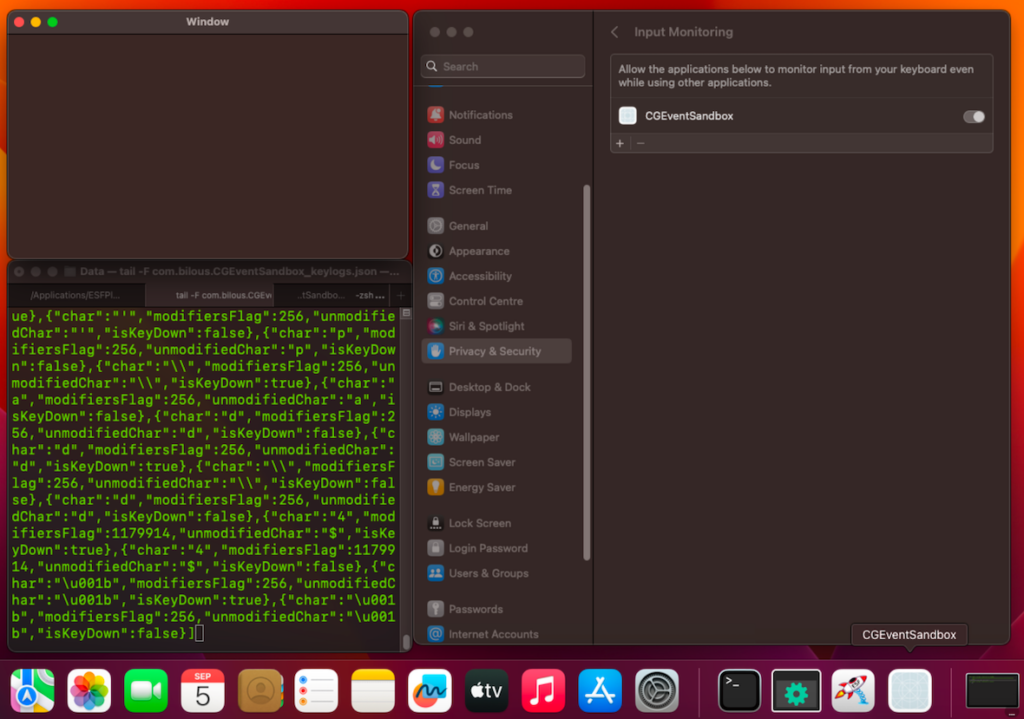Open Sound settings in the sidebar
The width and height of the screenshot is (1024, 719).
coord(465,139)
